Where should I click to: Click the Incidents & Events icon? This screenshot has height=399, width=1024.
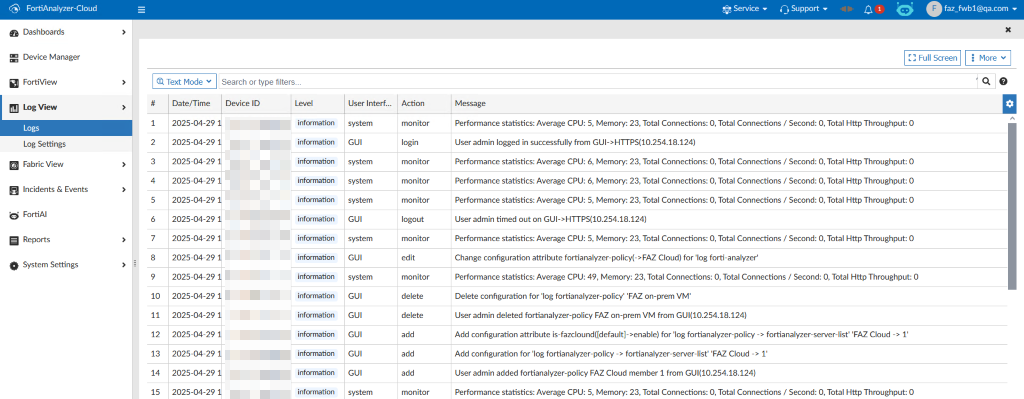(x=14, y=190)
